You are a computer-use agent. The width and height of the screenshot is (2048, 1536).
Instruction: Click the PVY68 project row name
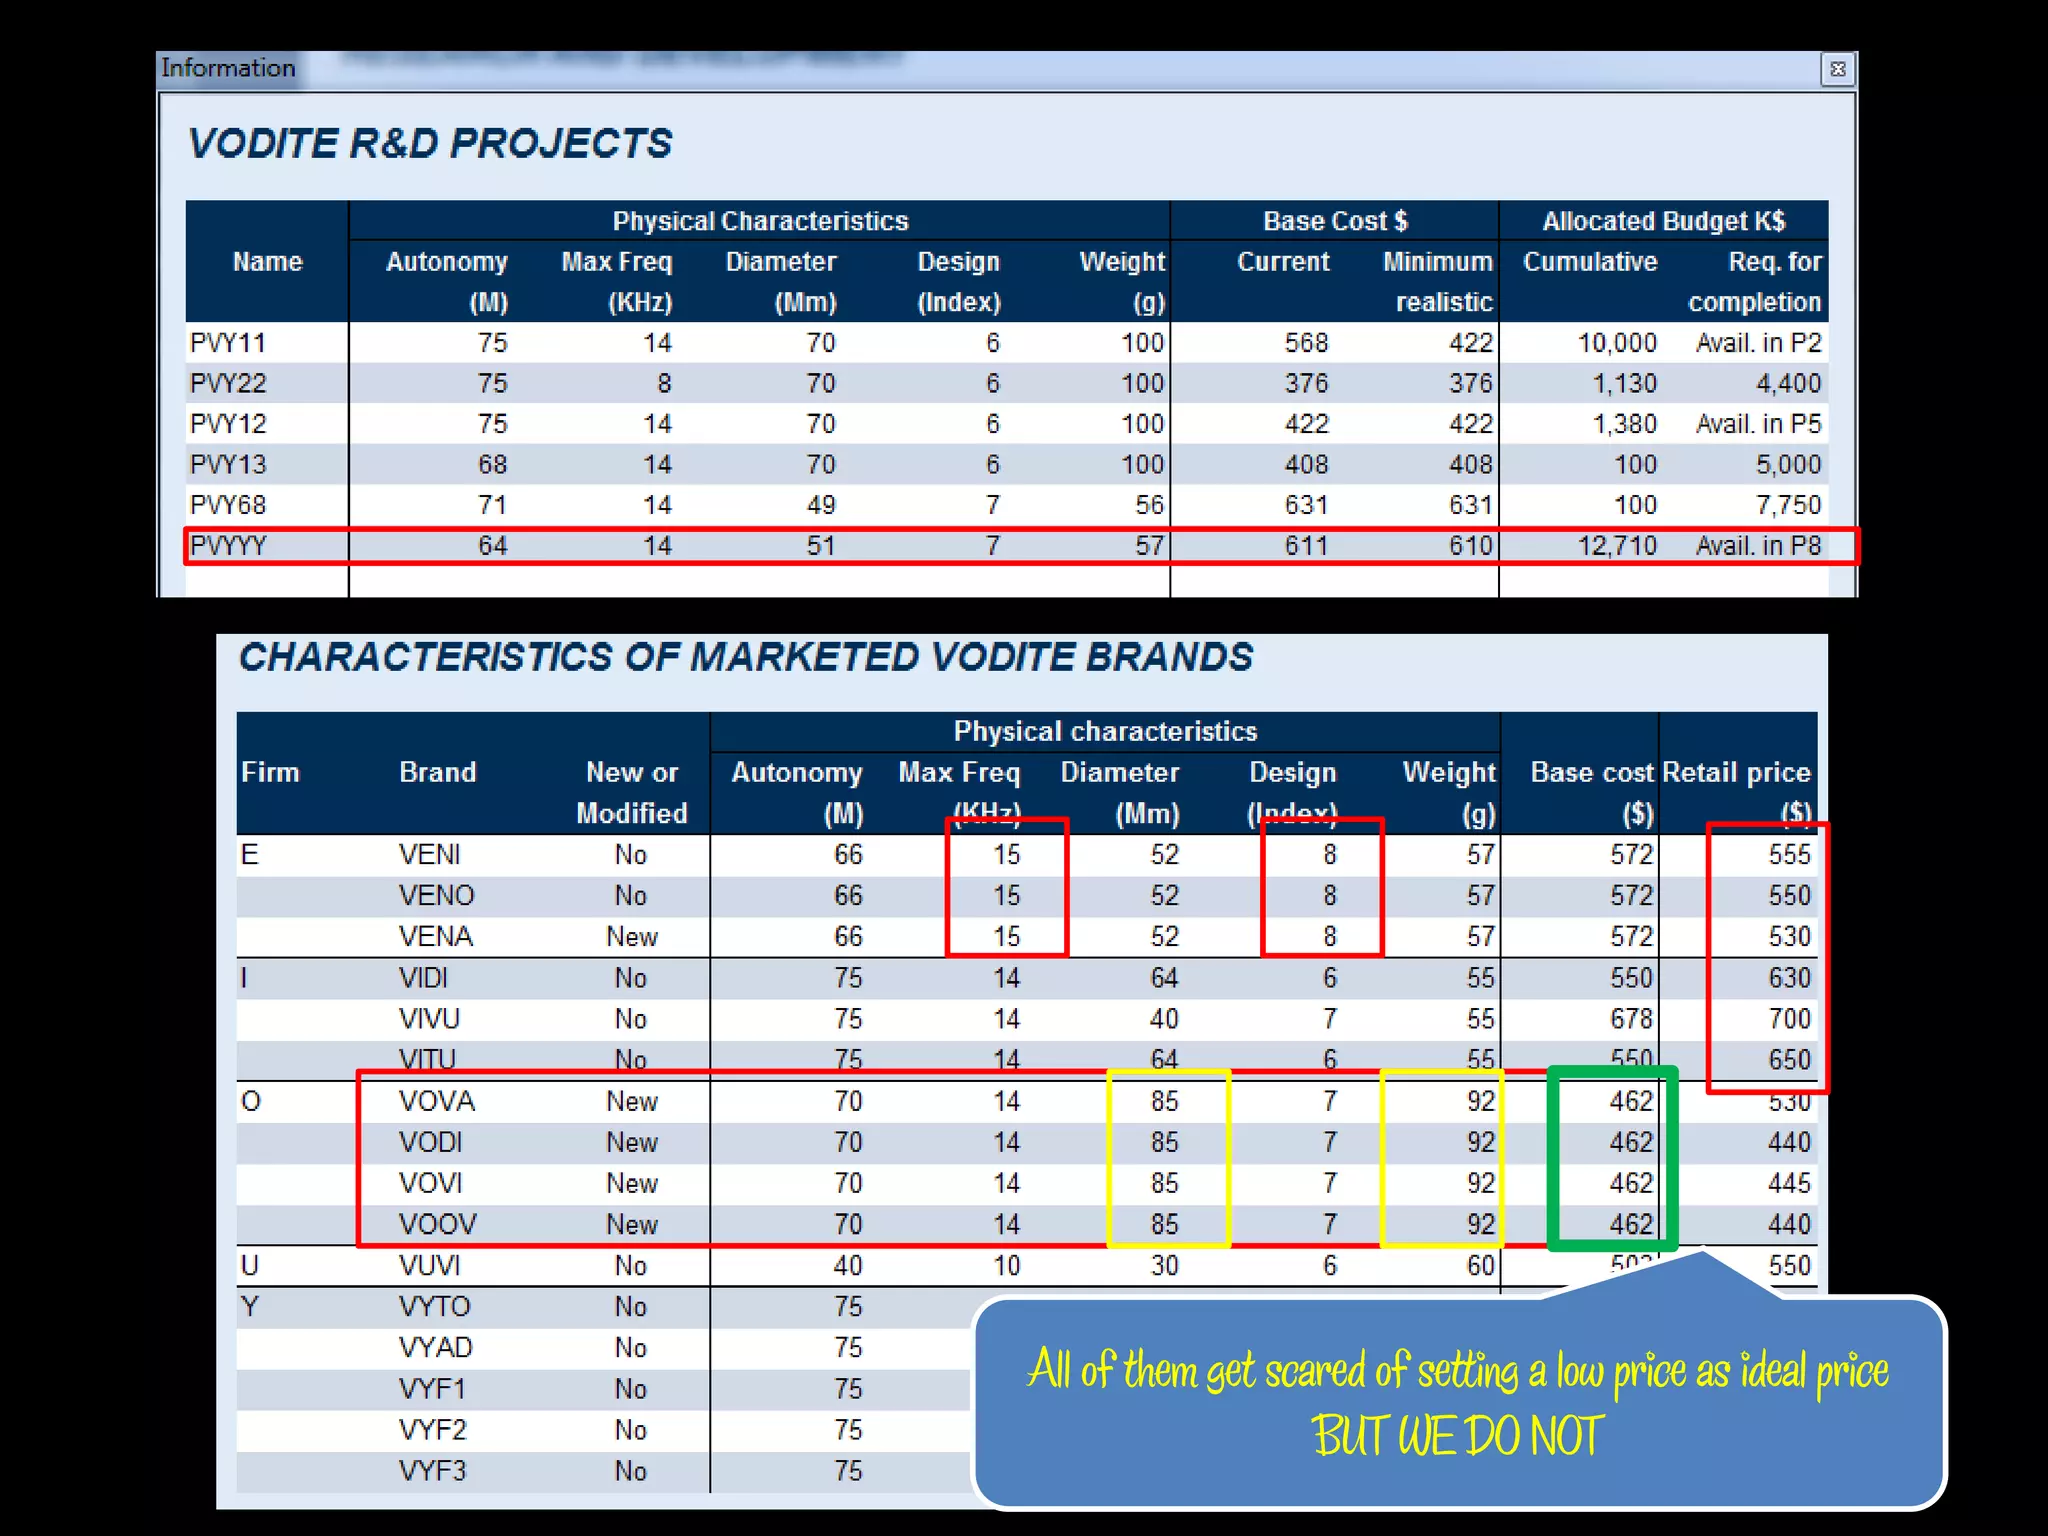pyautogui.click(x=228, y=505)
